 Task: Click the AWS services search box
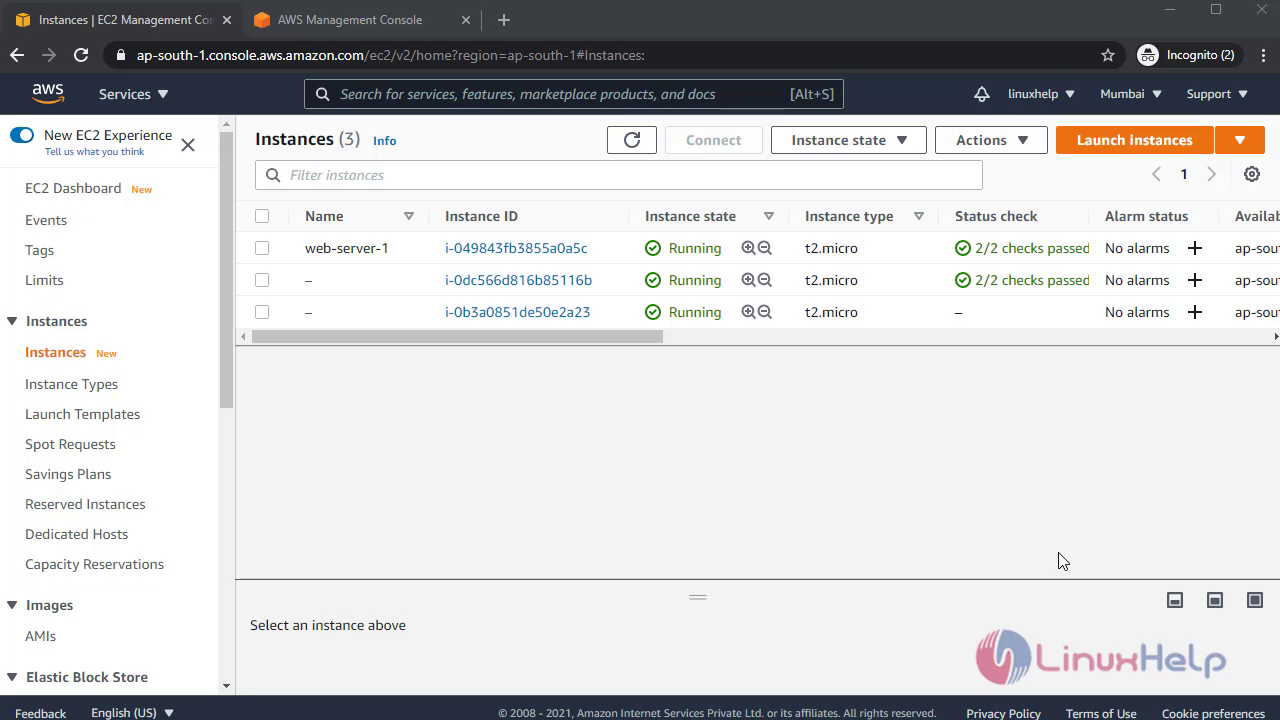574,94
